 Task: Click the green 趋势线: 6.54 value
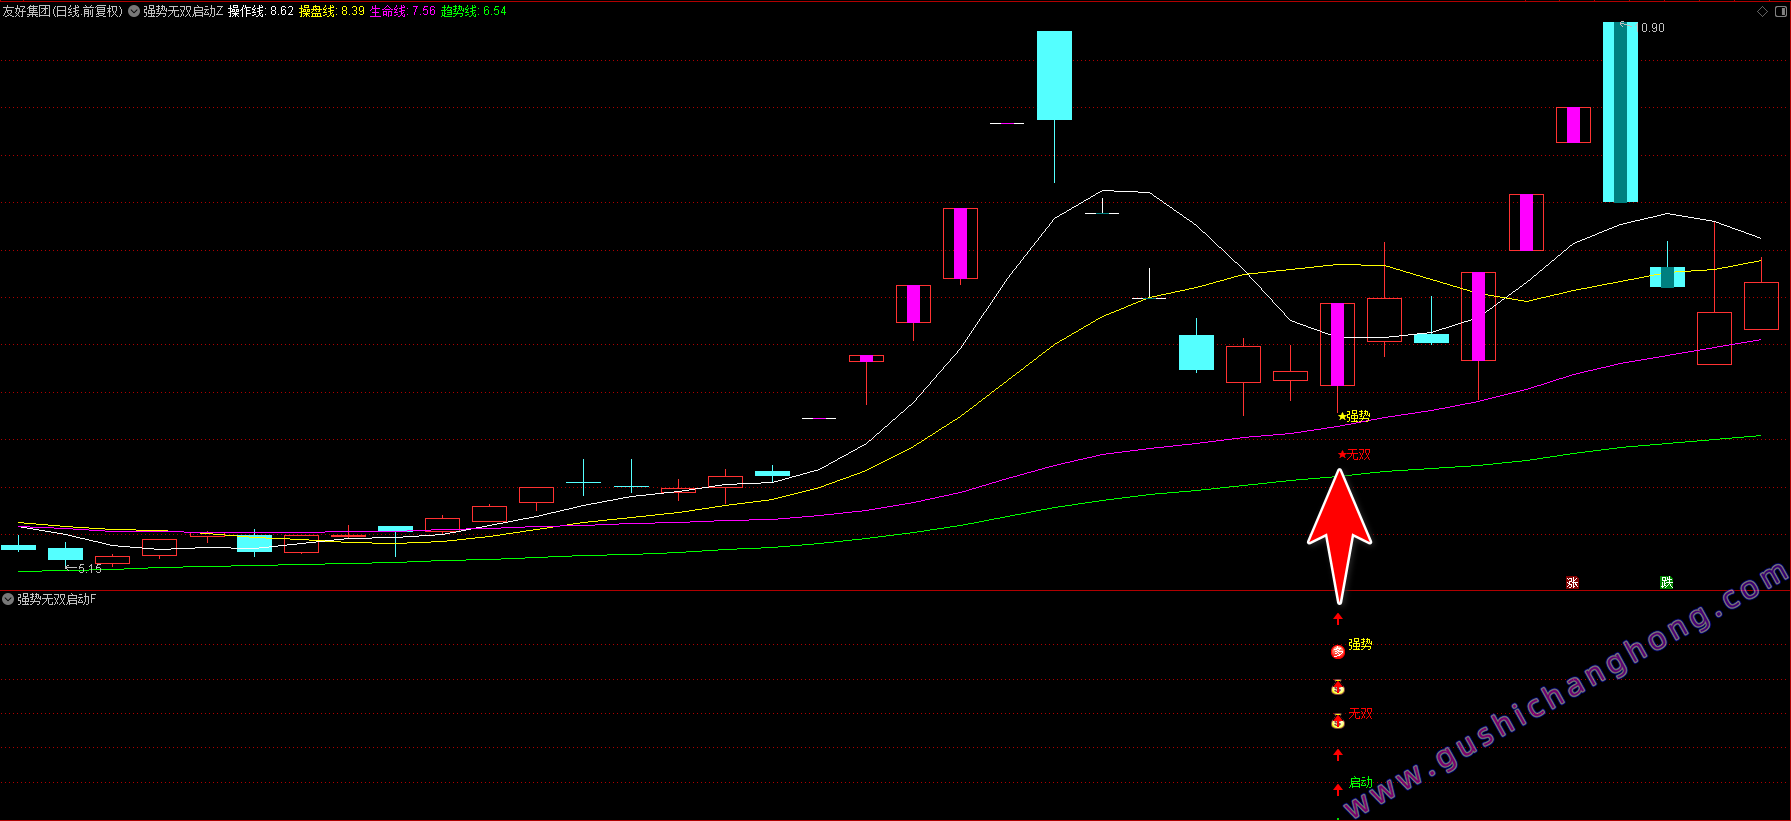pos(474,12)
